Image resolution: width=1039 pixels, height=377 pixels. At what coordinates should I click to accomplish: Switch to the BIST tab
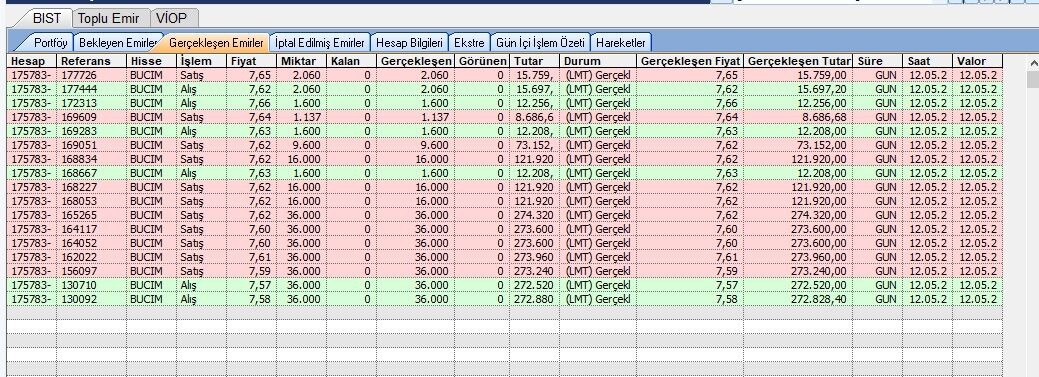[46, 18]
